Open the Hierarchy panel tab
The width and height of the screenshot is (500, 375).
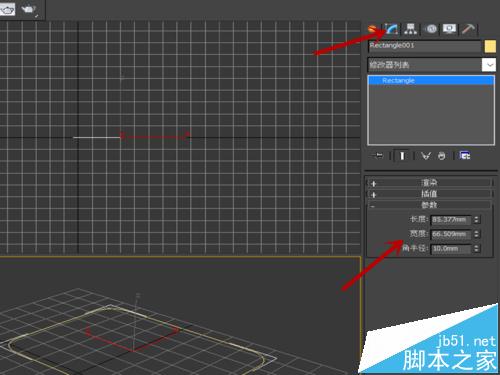pos(410,29)
